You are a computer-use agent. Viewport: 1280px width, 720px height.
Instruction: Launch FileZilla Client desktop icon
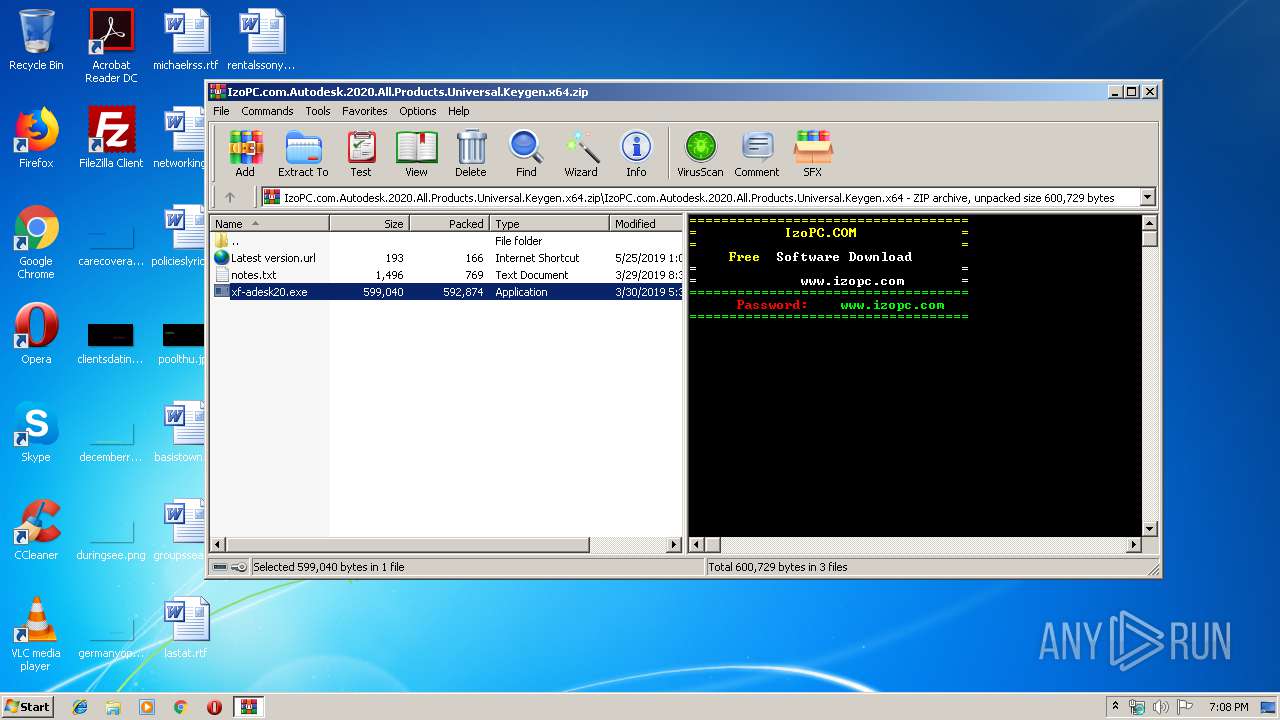click(111, 138)
